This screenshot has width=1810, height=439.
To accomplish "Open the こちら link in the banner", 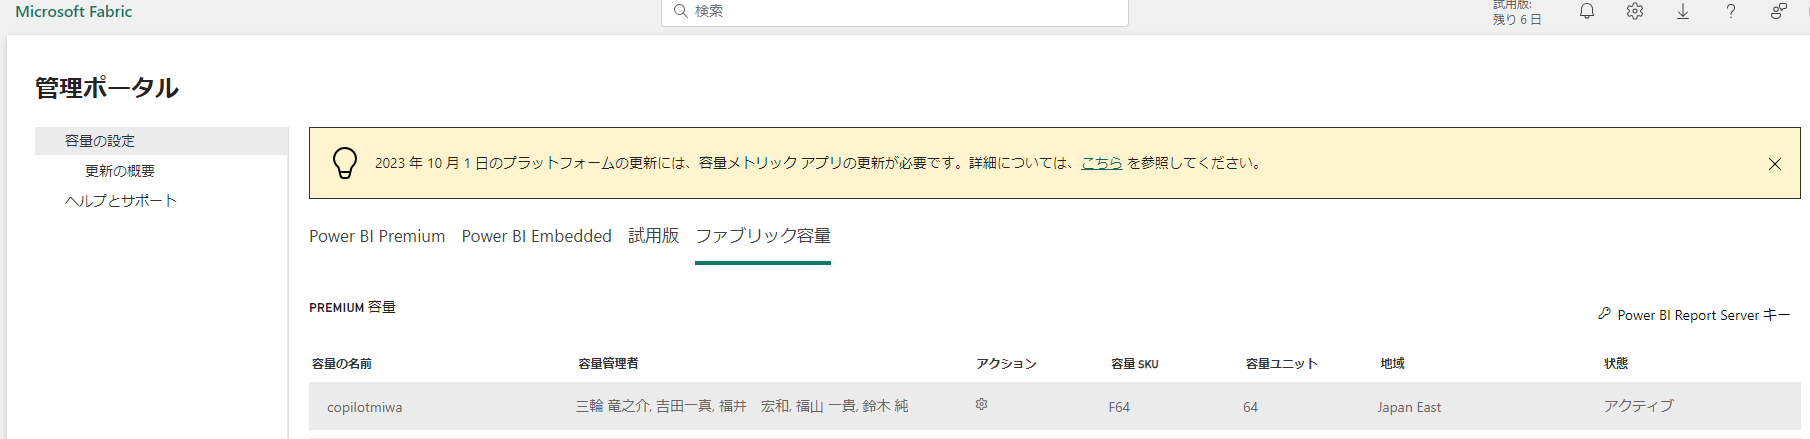I will [x=1102, y=163].
